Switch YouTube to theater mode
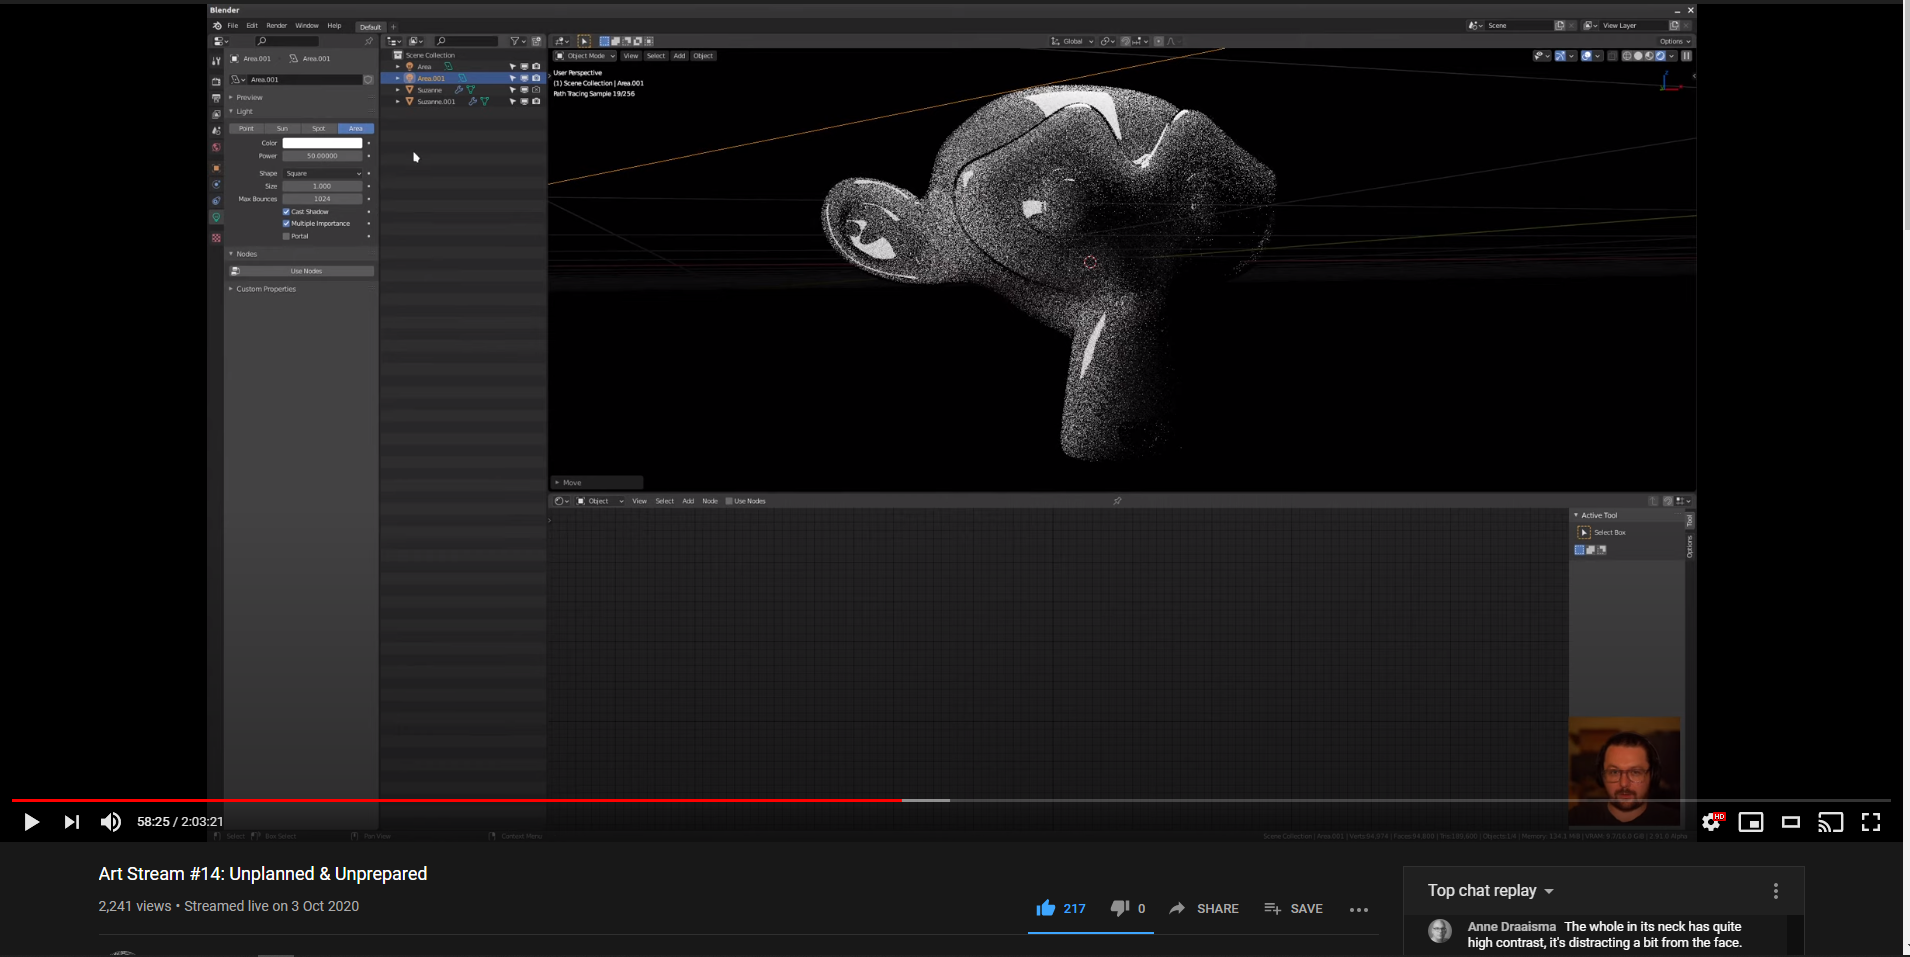The height and width of the screenshot is (957, 1910). (1791, 822)
